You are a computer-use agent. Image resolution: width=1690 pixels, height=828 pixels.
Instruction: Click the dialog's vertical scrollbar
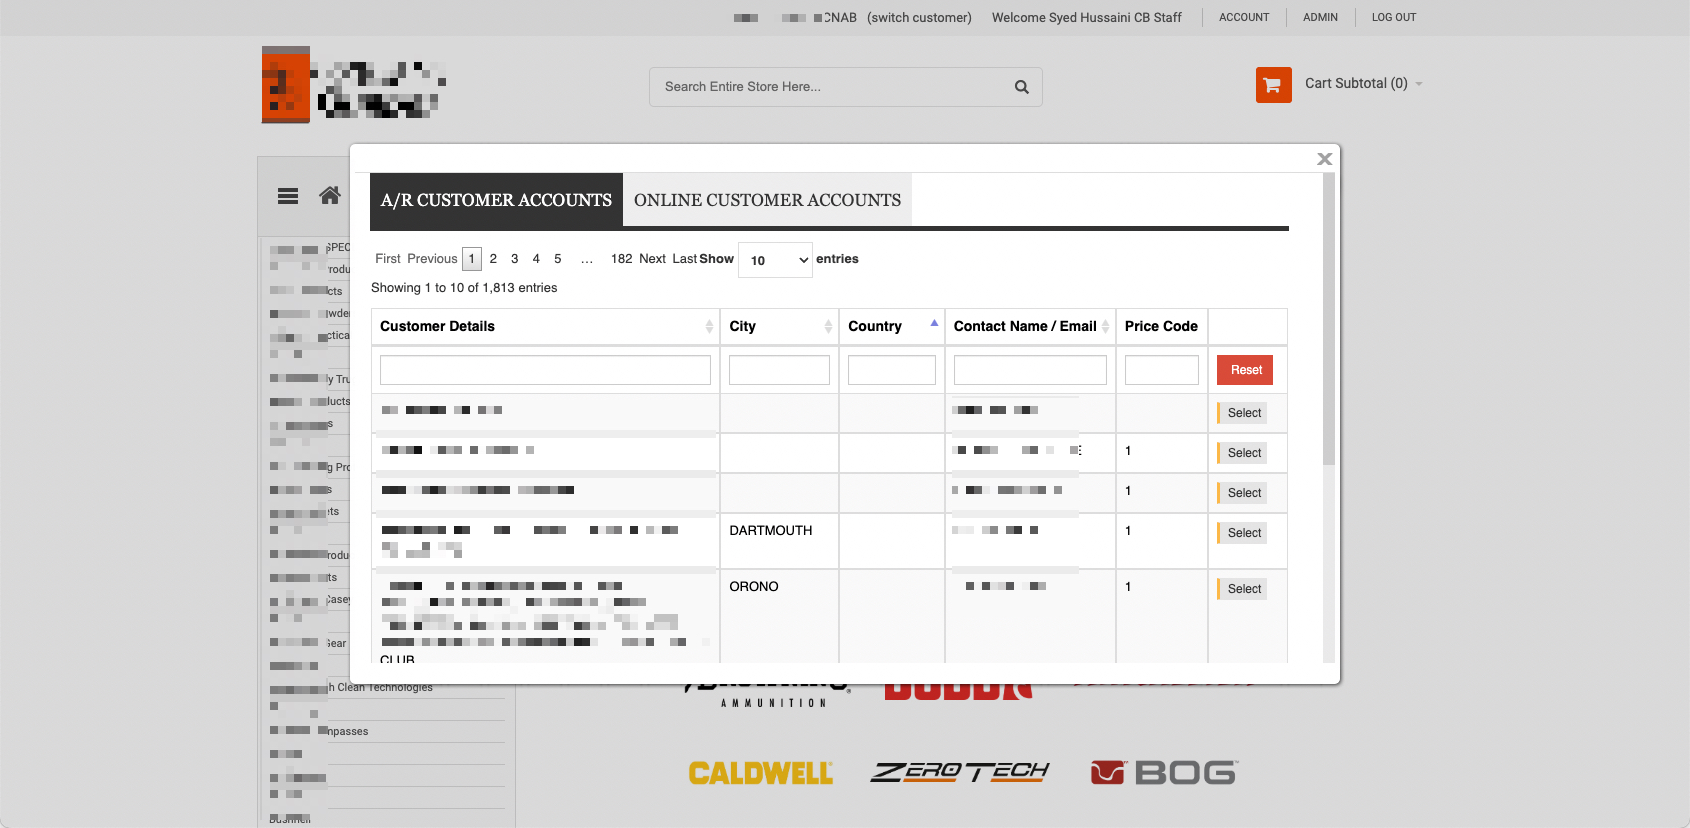tap(1328, 320)
